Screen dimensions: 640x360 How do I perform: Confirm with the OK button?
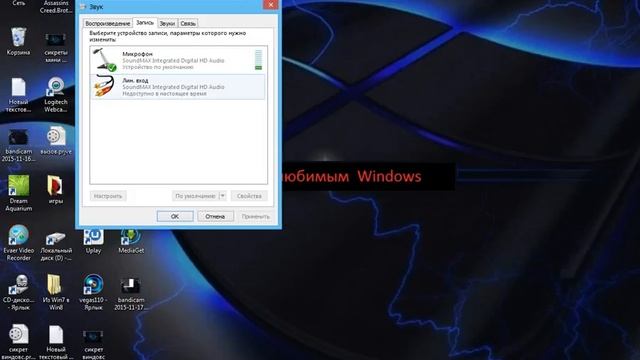tap(175, 216)
